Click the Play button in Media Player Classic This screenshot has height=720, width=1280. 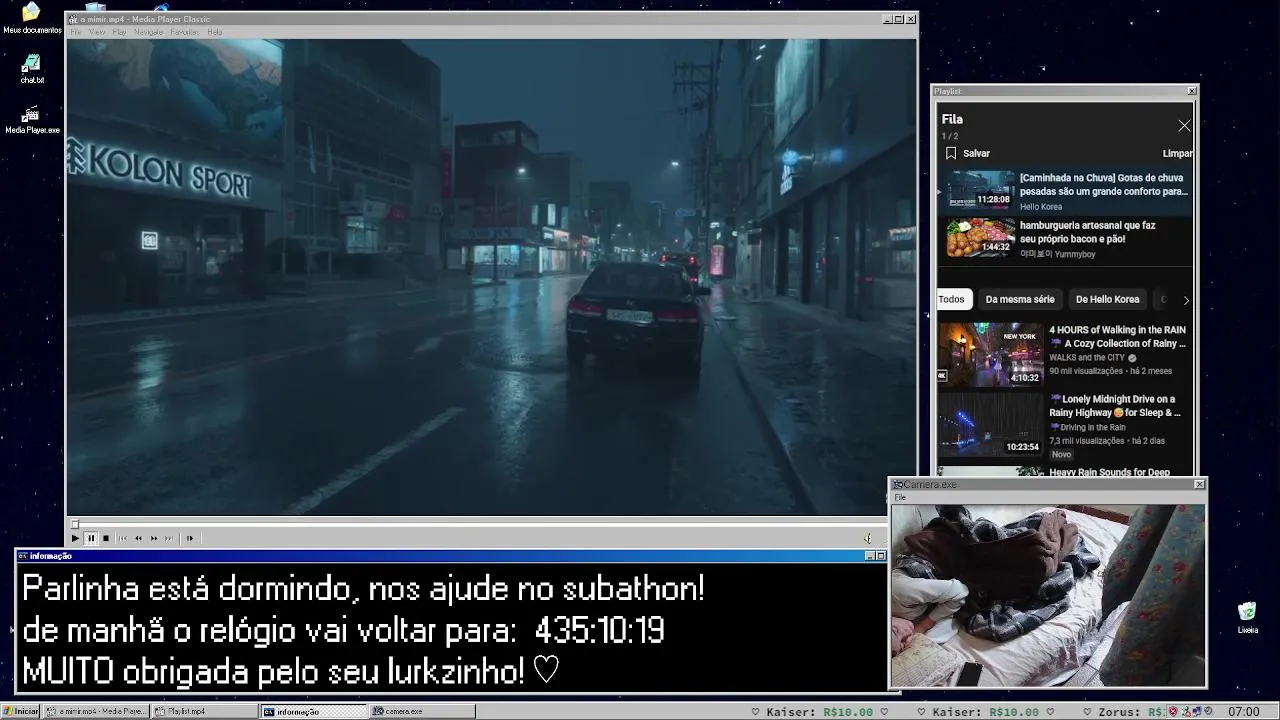pos(75,538)
